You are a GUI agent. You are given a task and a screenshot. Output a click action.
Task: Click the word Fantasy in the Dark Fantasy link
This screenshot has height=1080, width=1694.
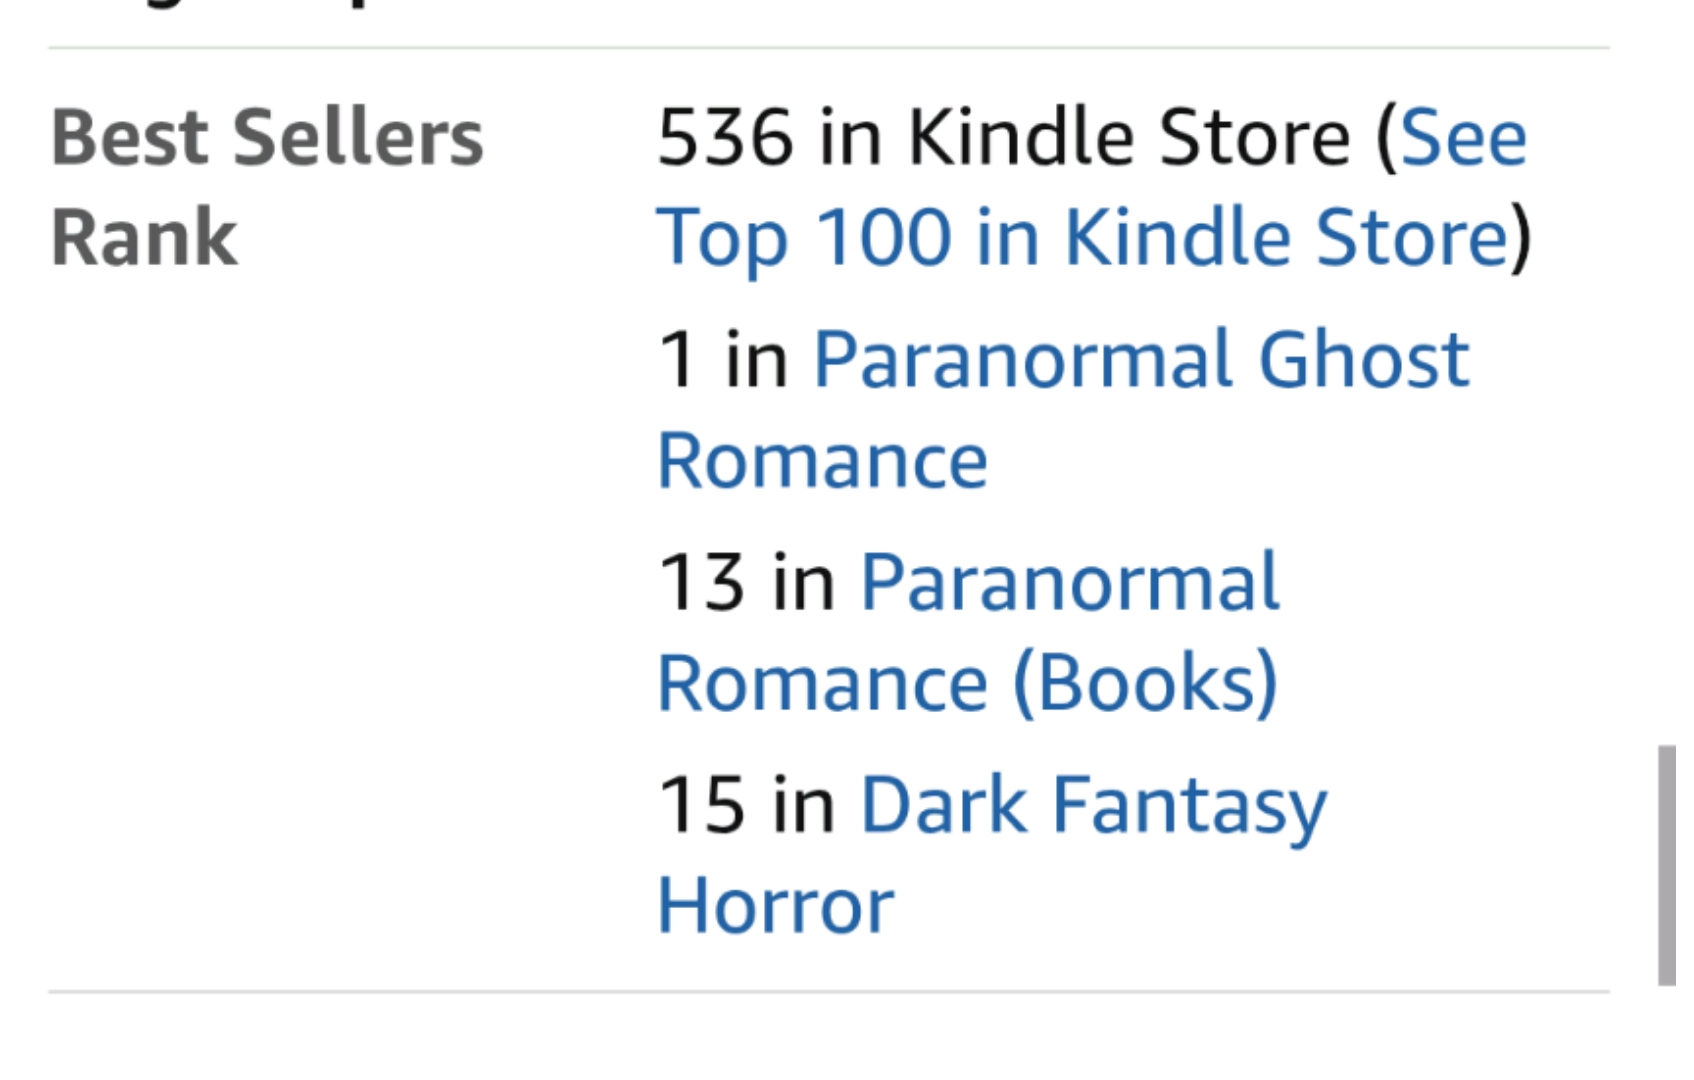(1189, 805)
